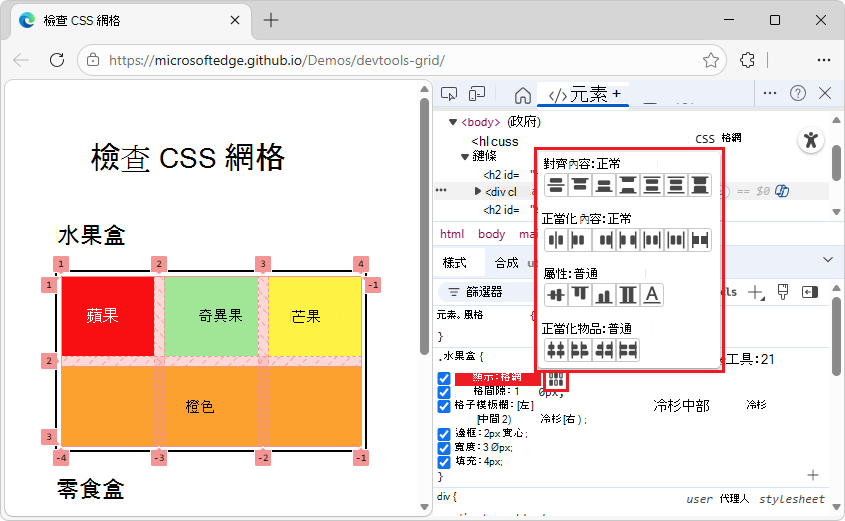Image resolution: width=845 pixels, height=521 pixels.
Task: Select html in the breadcrumb trail
Action: click(452, 234)
